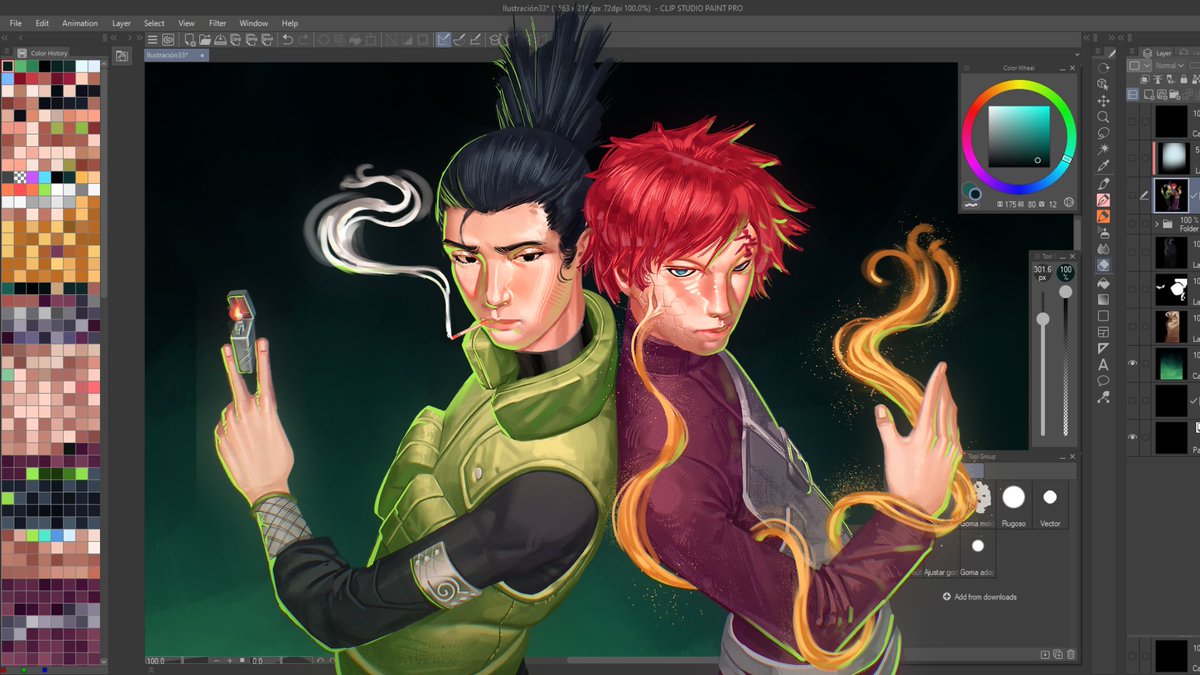
Task: Select the character artwork layer thumbnail
Action: point(1170,195)
